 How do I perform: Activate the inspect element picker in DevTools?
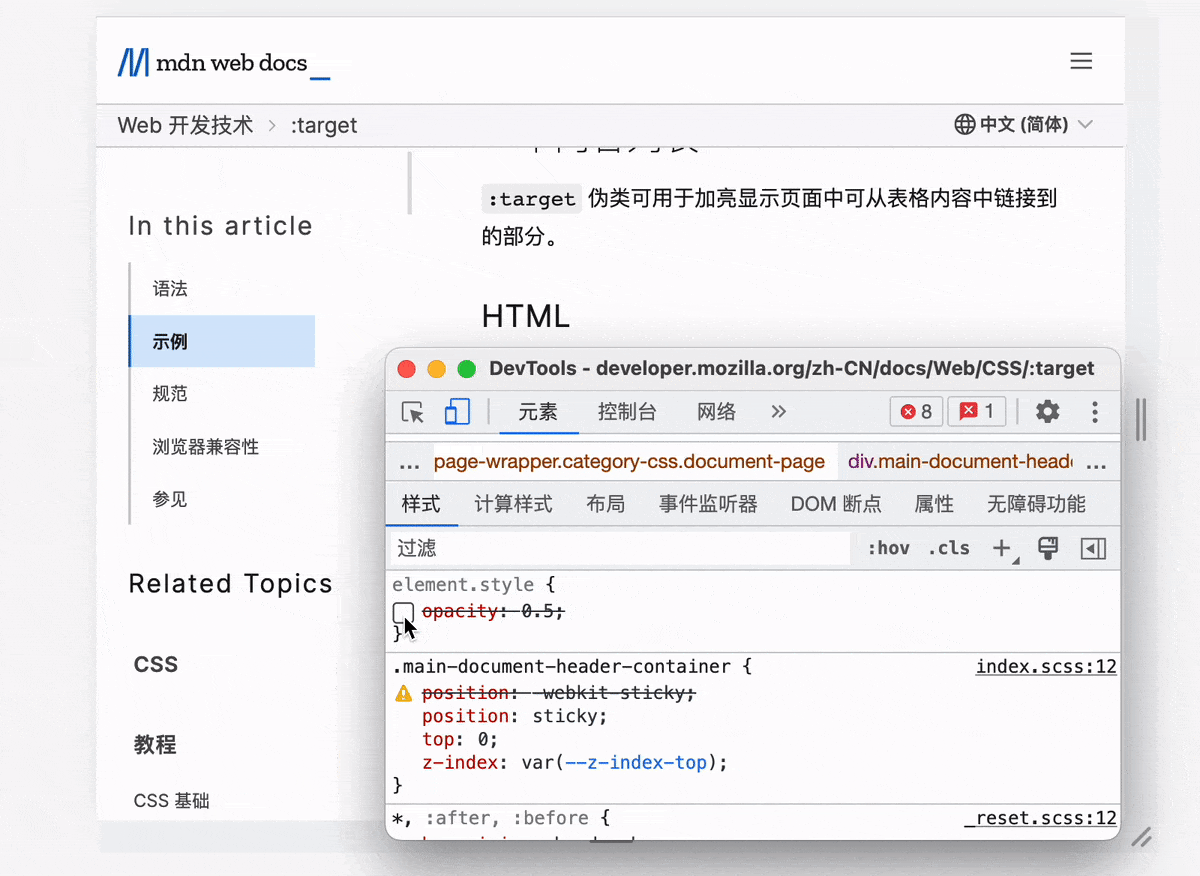tap(412, 412)
